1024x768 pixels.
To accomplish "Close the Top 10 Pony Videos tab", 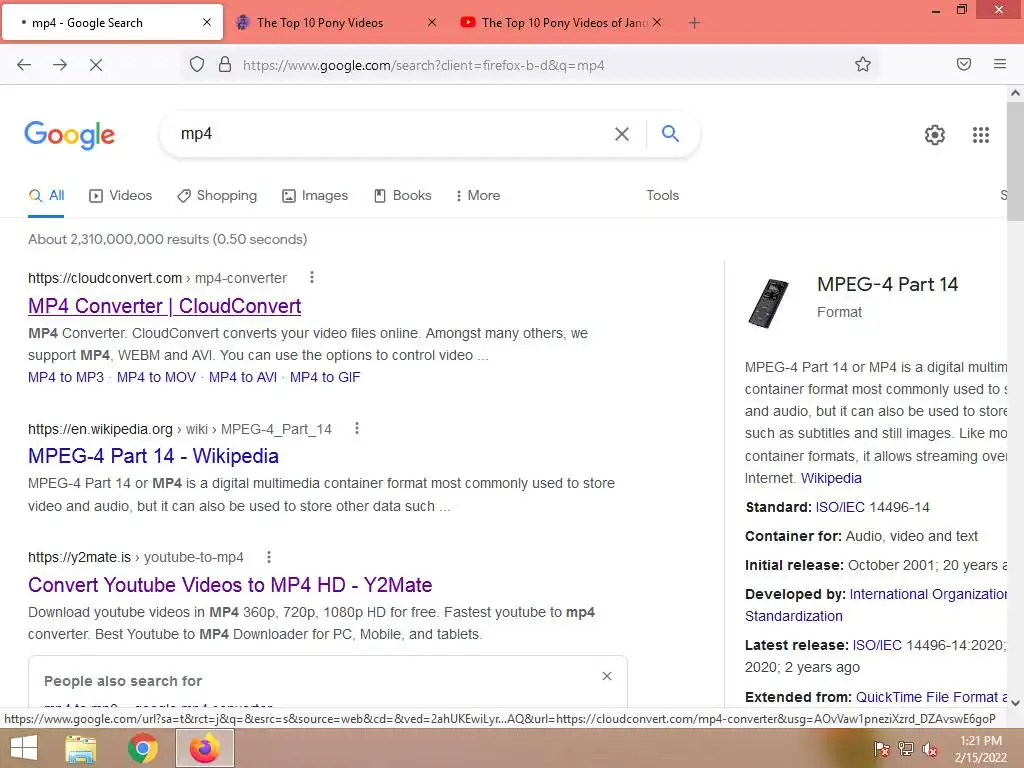I will (x=432, y=22).
